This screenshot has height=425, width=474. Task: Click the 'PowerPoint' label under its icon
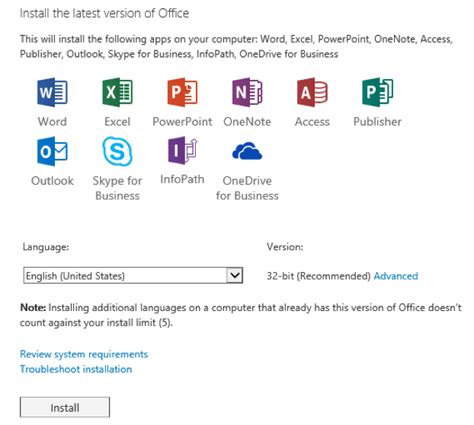tap(182, 122)
